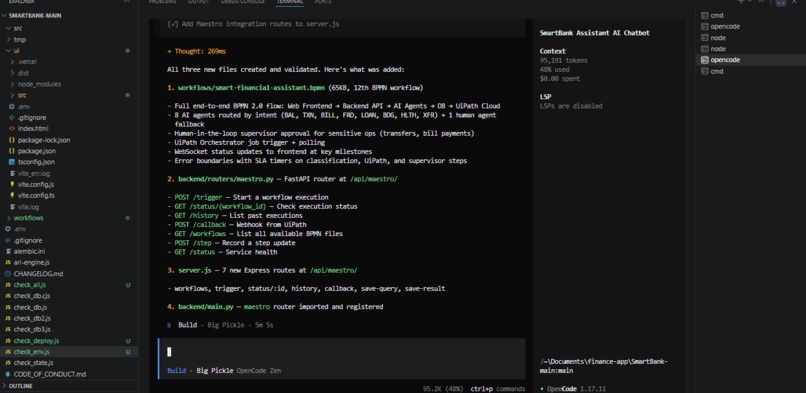Click 'LSPs are disabled' text

click(571, 106)
